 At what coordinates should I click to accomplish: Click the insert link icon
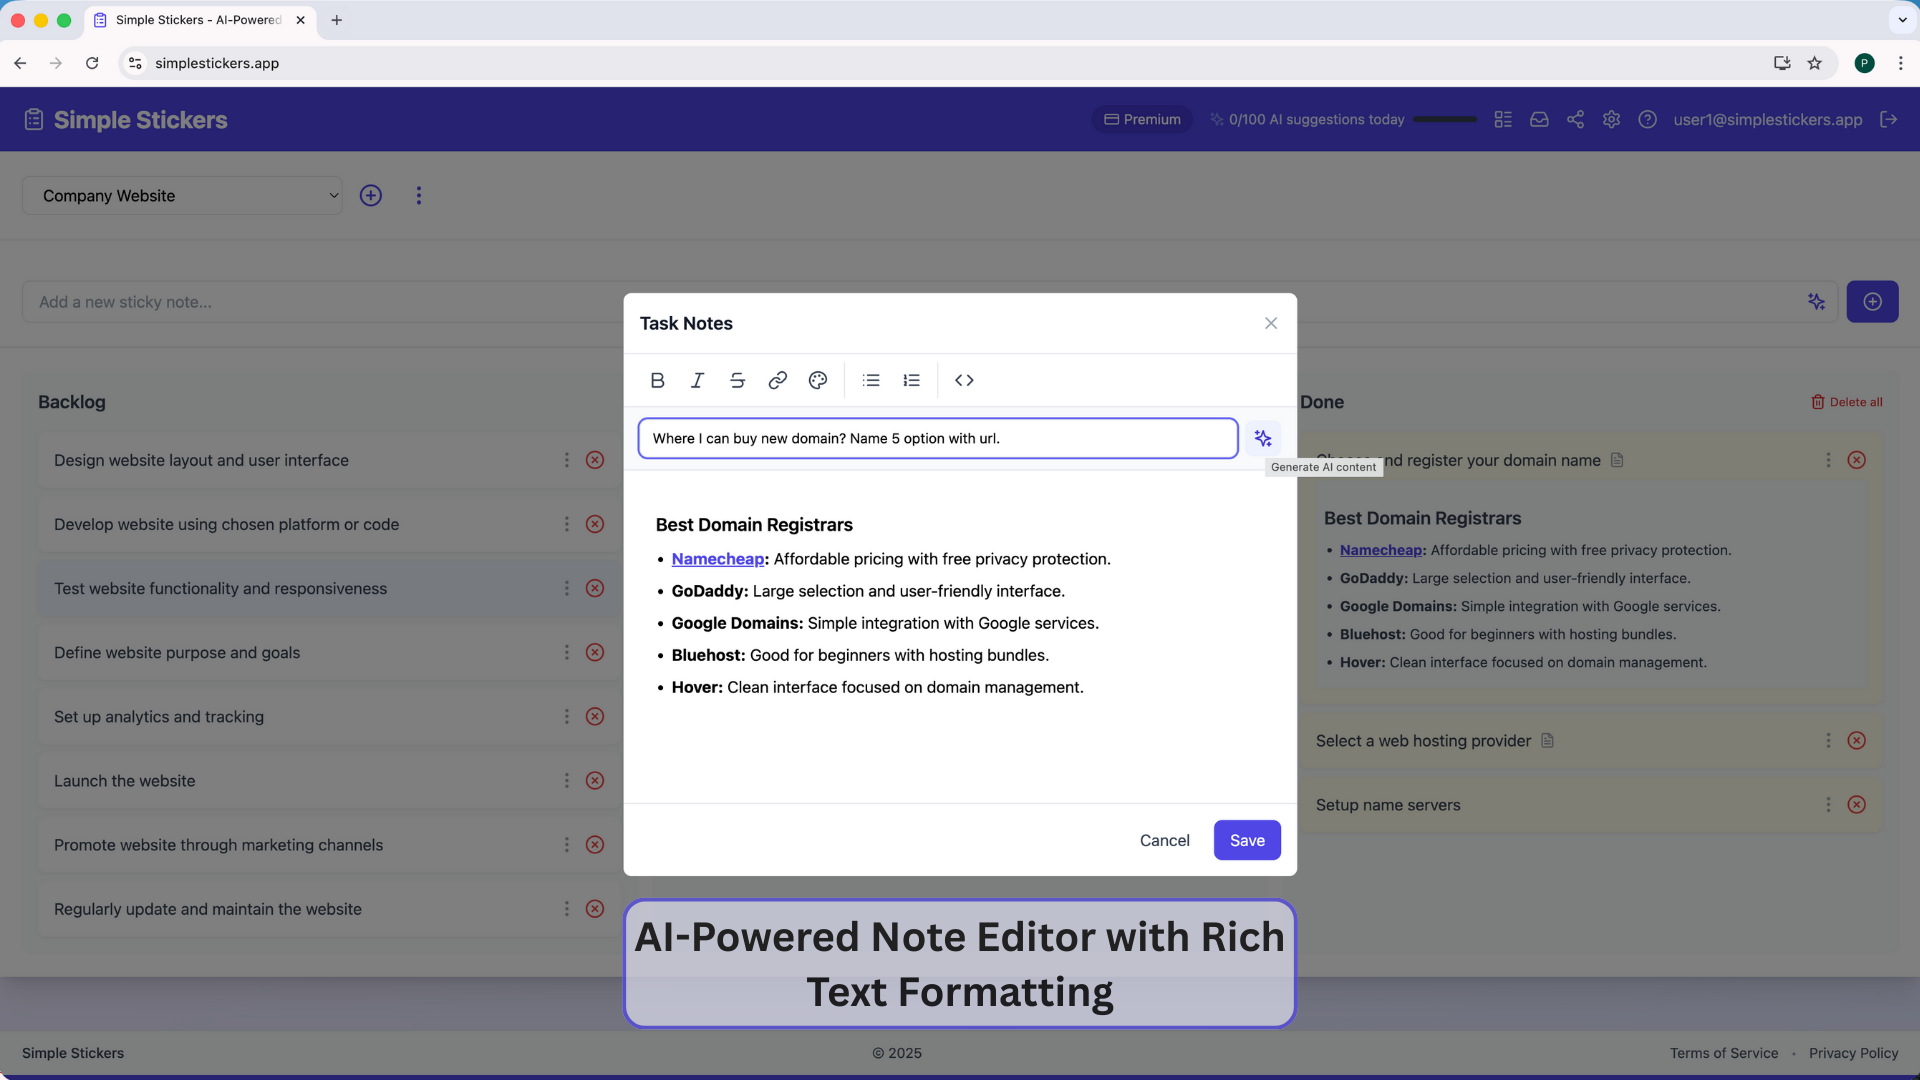777,380
